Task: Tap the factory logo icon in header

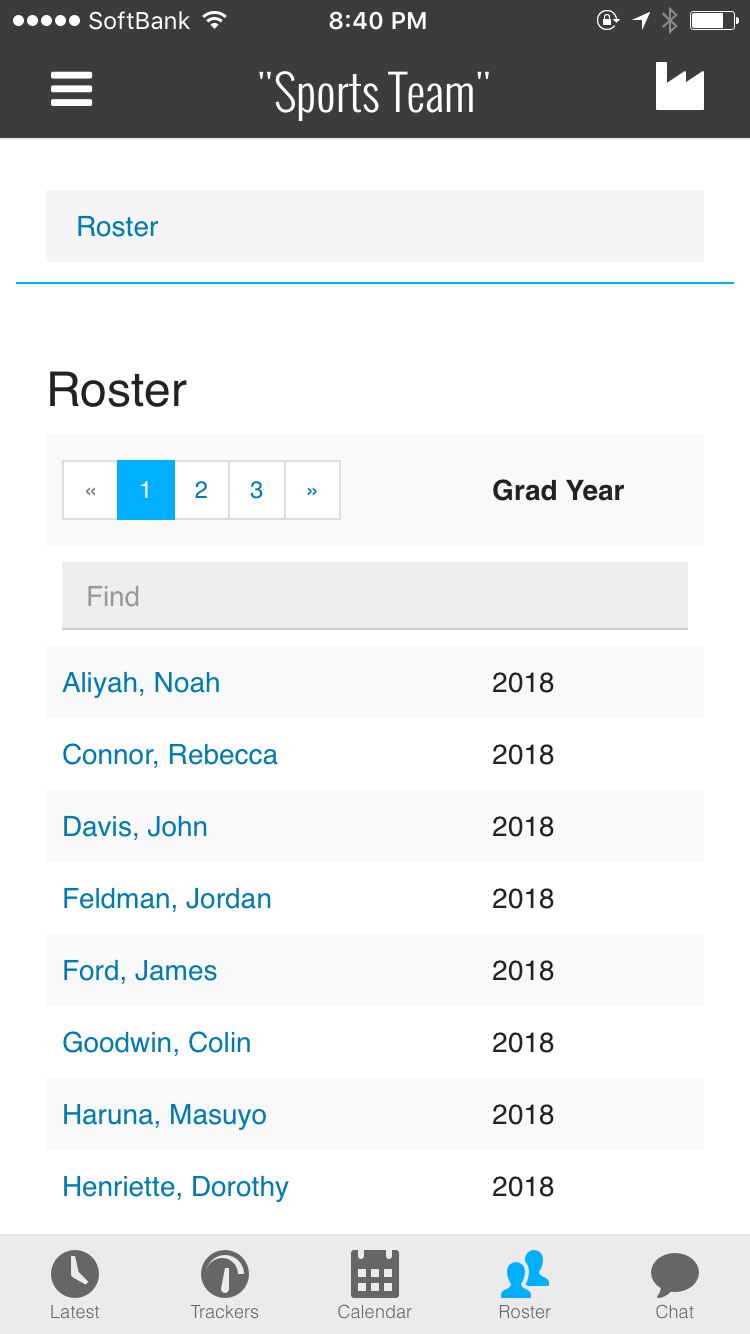Action: (x=680, y=86)
